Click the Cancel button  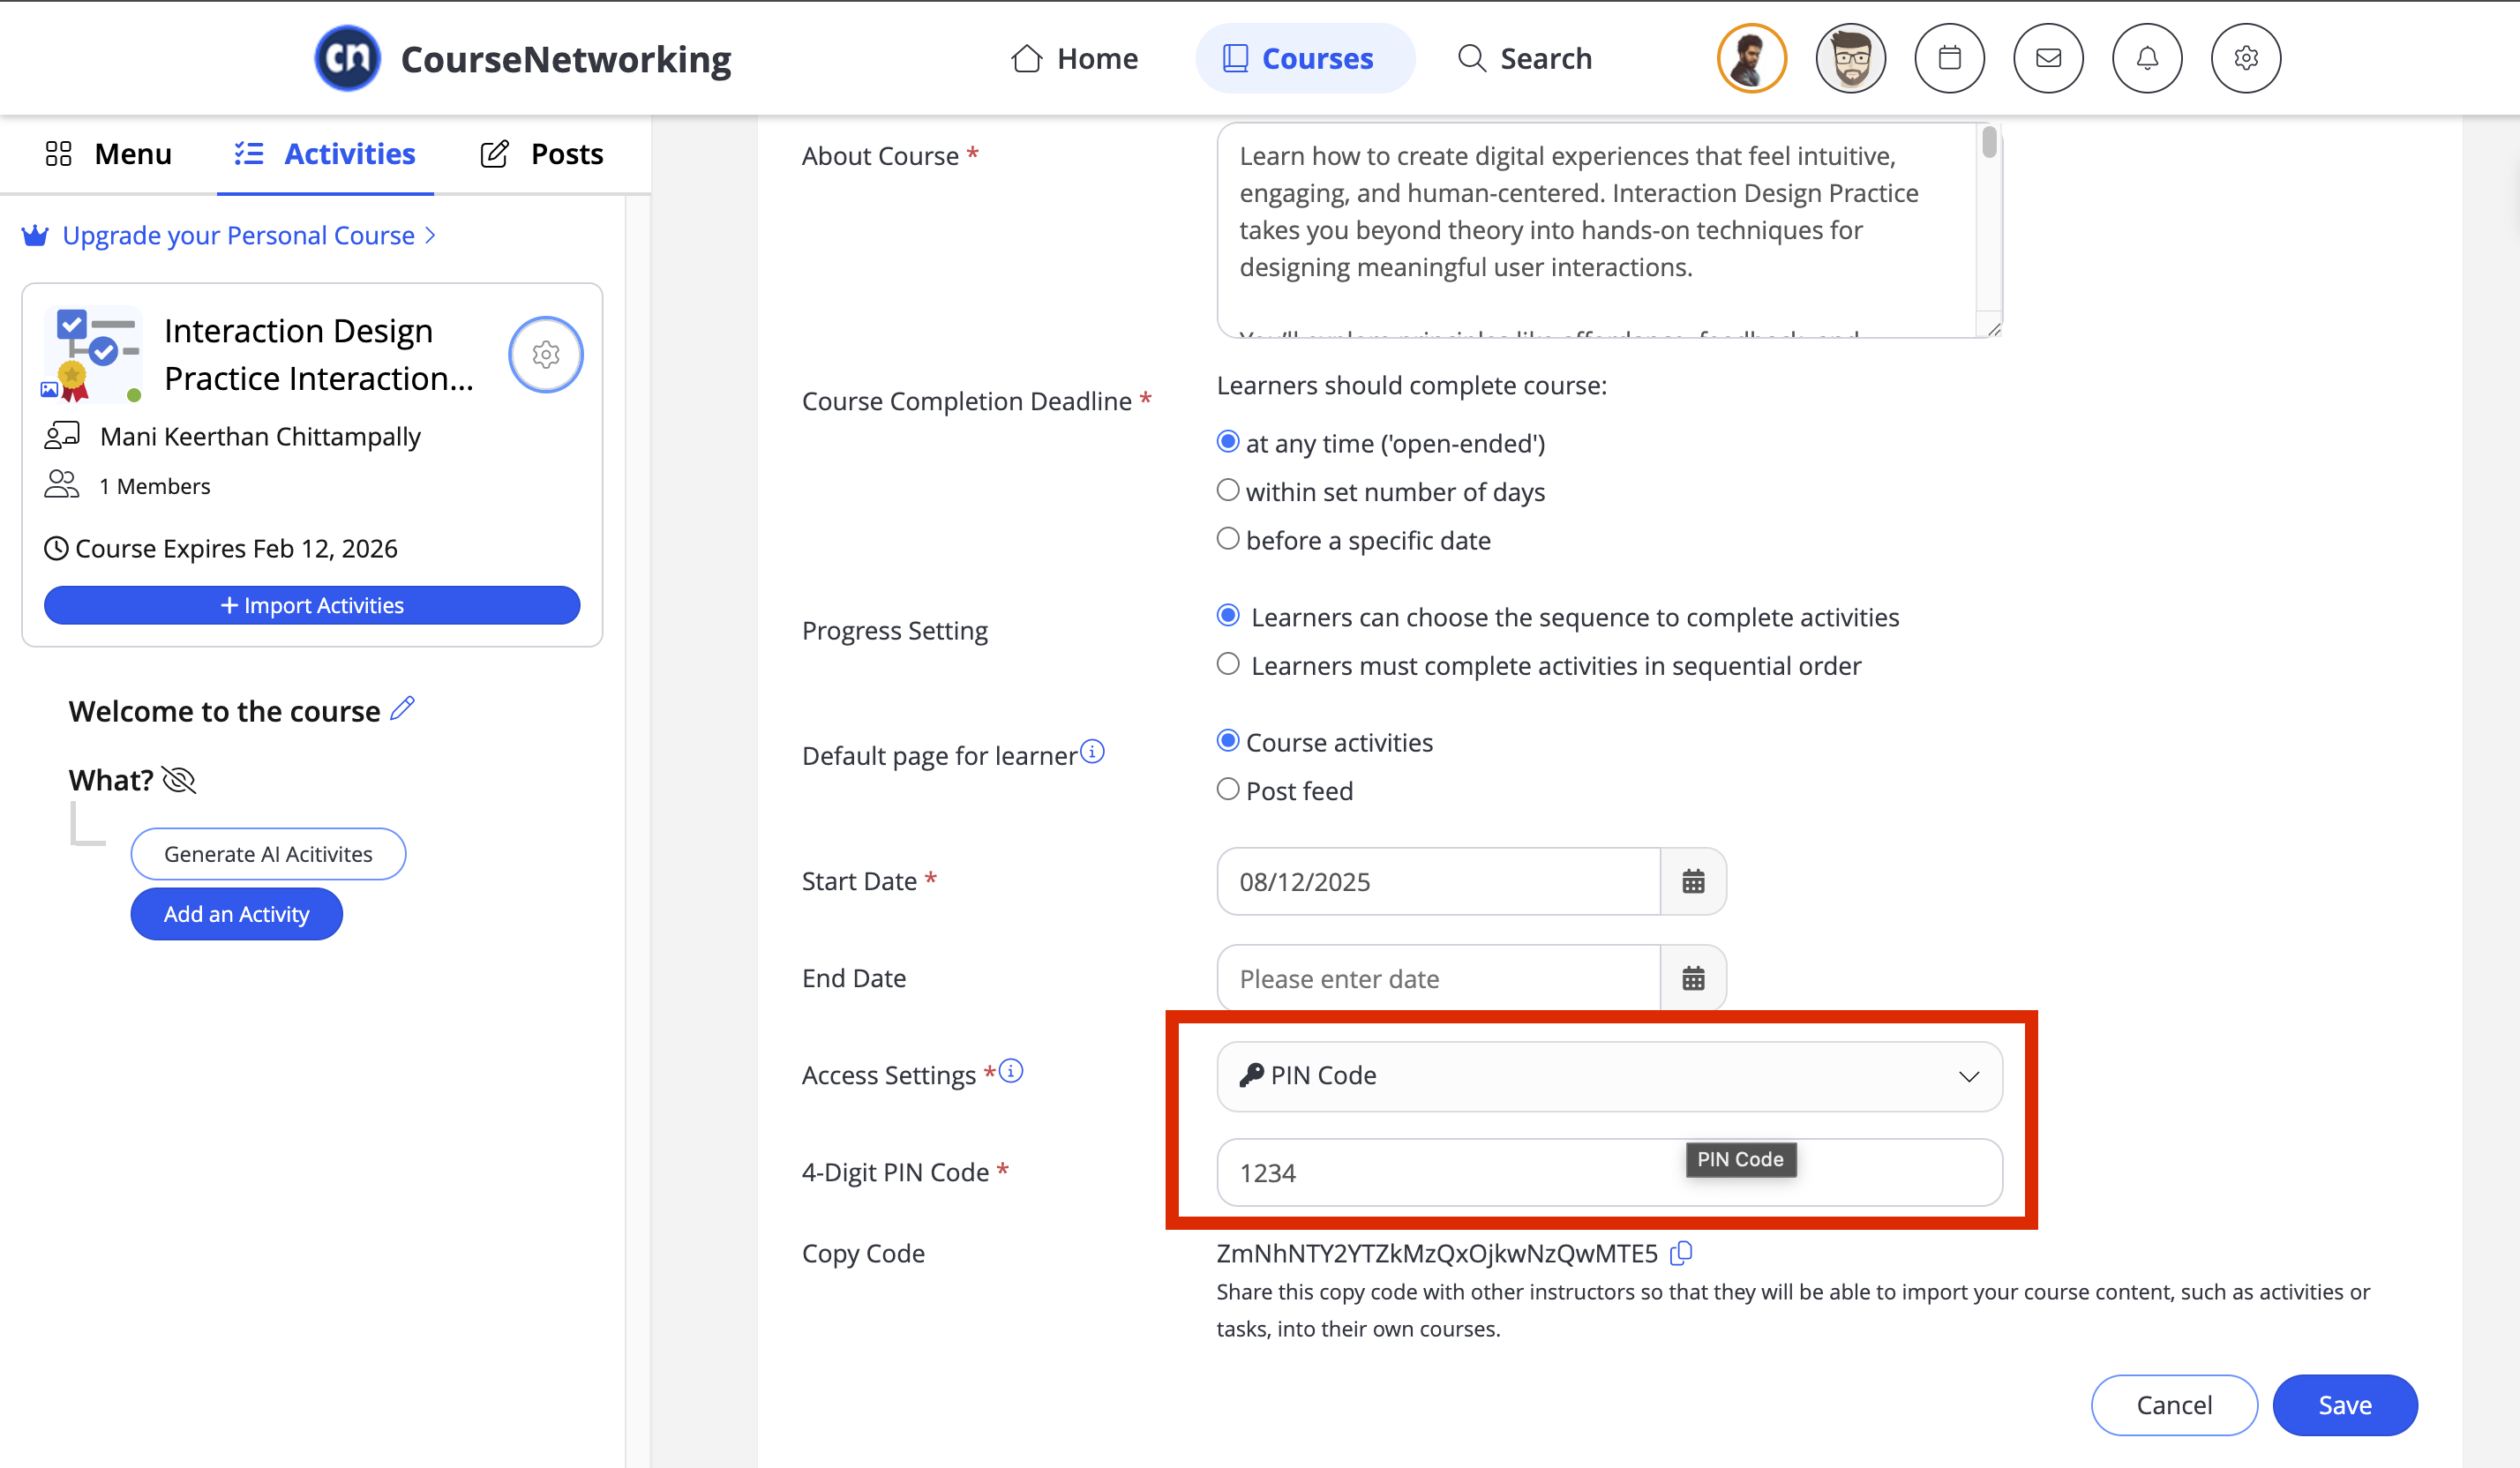[2174, 1405]
